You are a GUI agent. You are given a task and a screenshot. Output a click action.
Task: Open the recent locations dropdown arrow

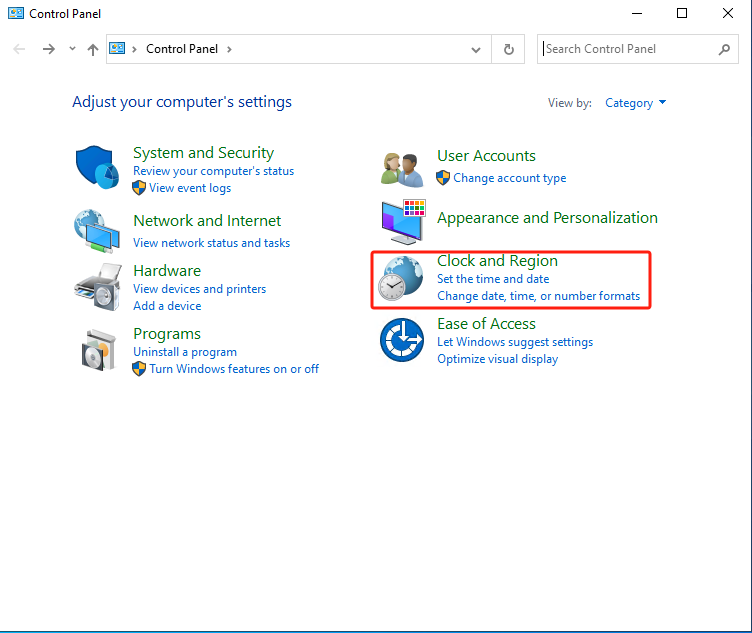pyautogui.click(x=72, y=49)
